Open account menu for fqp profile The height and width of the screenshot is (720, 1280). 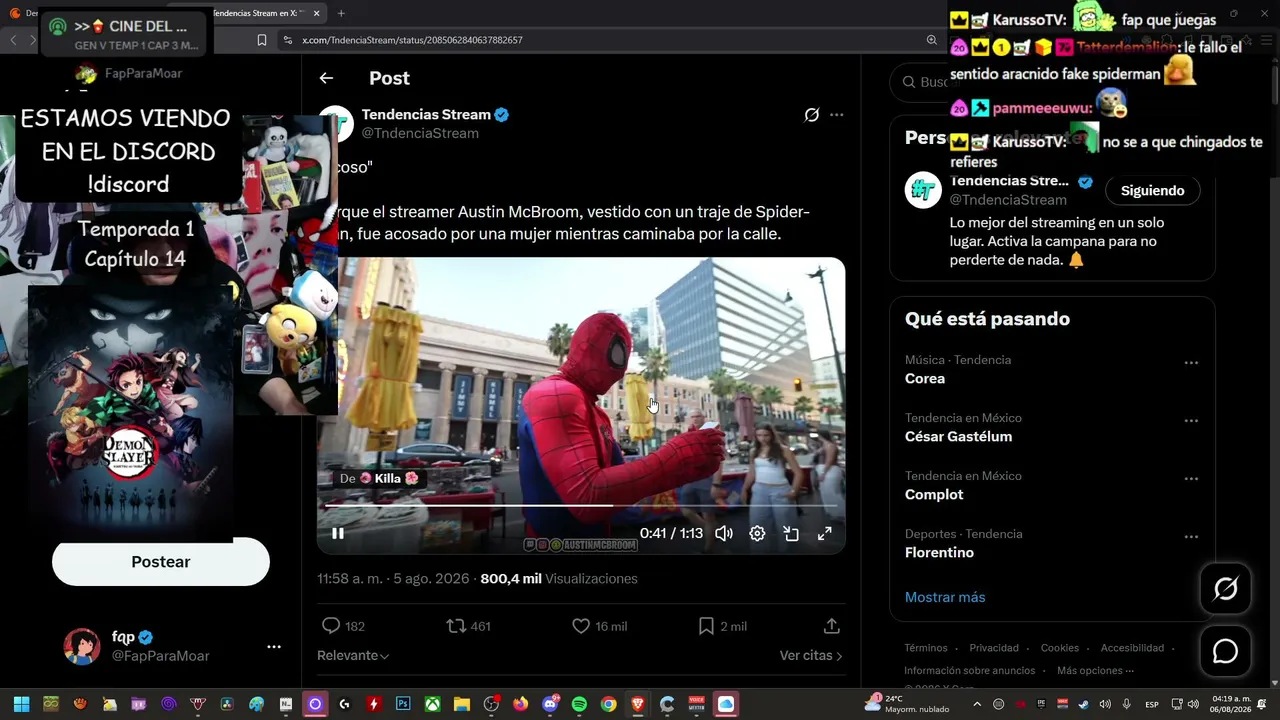(274, 647)
